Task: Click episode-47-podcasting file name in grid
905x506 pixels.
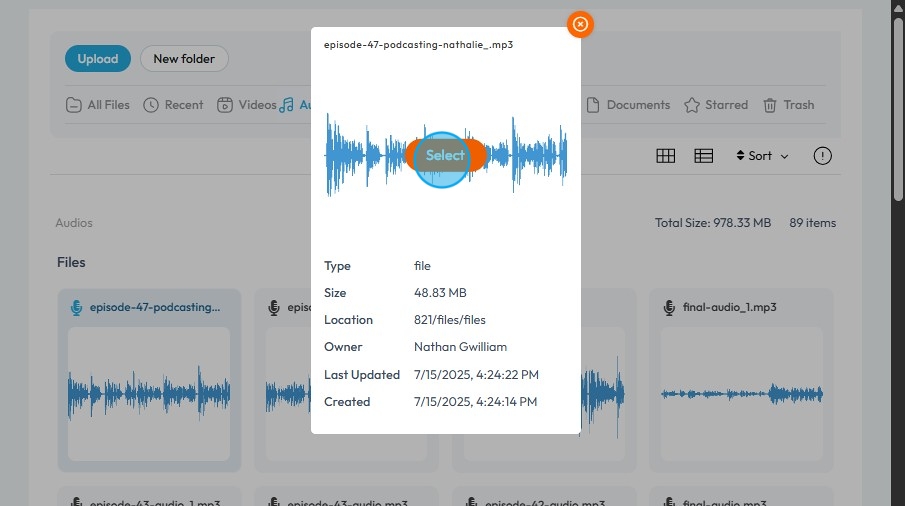Action: pyautogui.click(x=155, y=307)
